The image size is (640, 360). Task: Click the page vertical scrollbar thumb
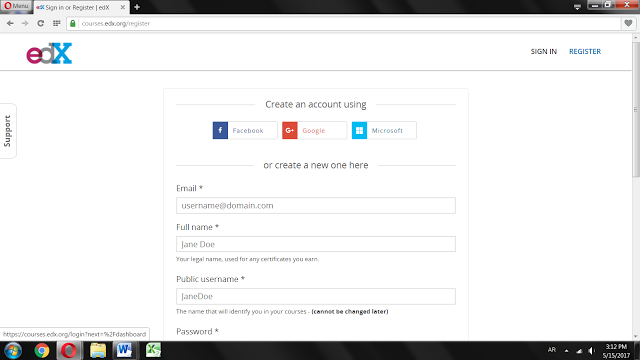click(x=636, y=109)
